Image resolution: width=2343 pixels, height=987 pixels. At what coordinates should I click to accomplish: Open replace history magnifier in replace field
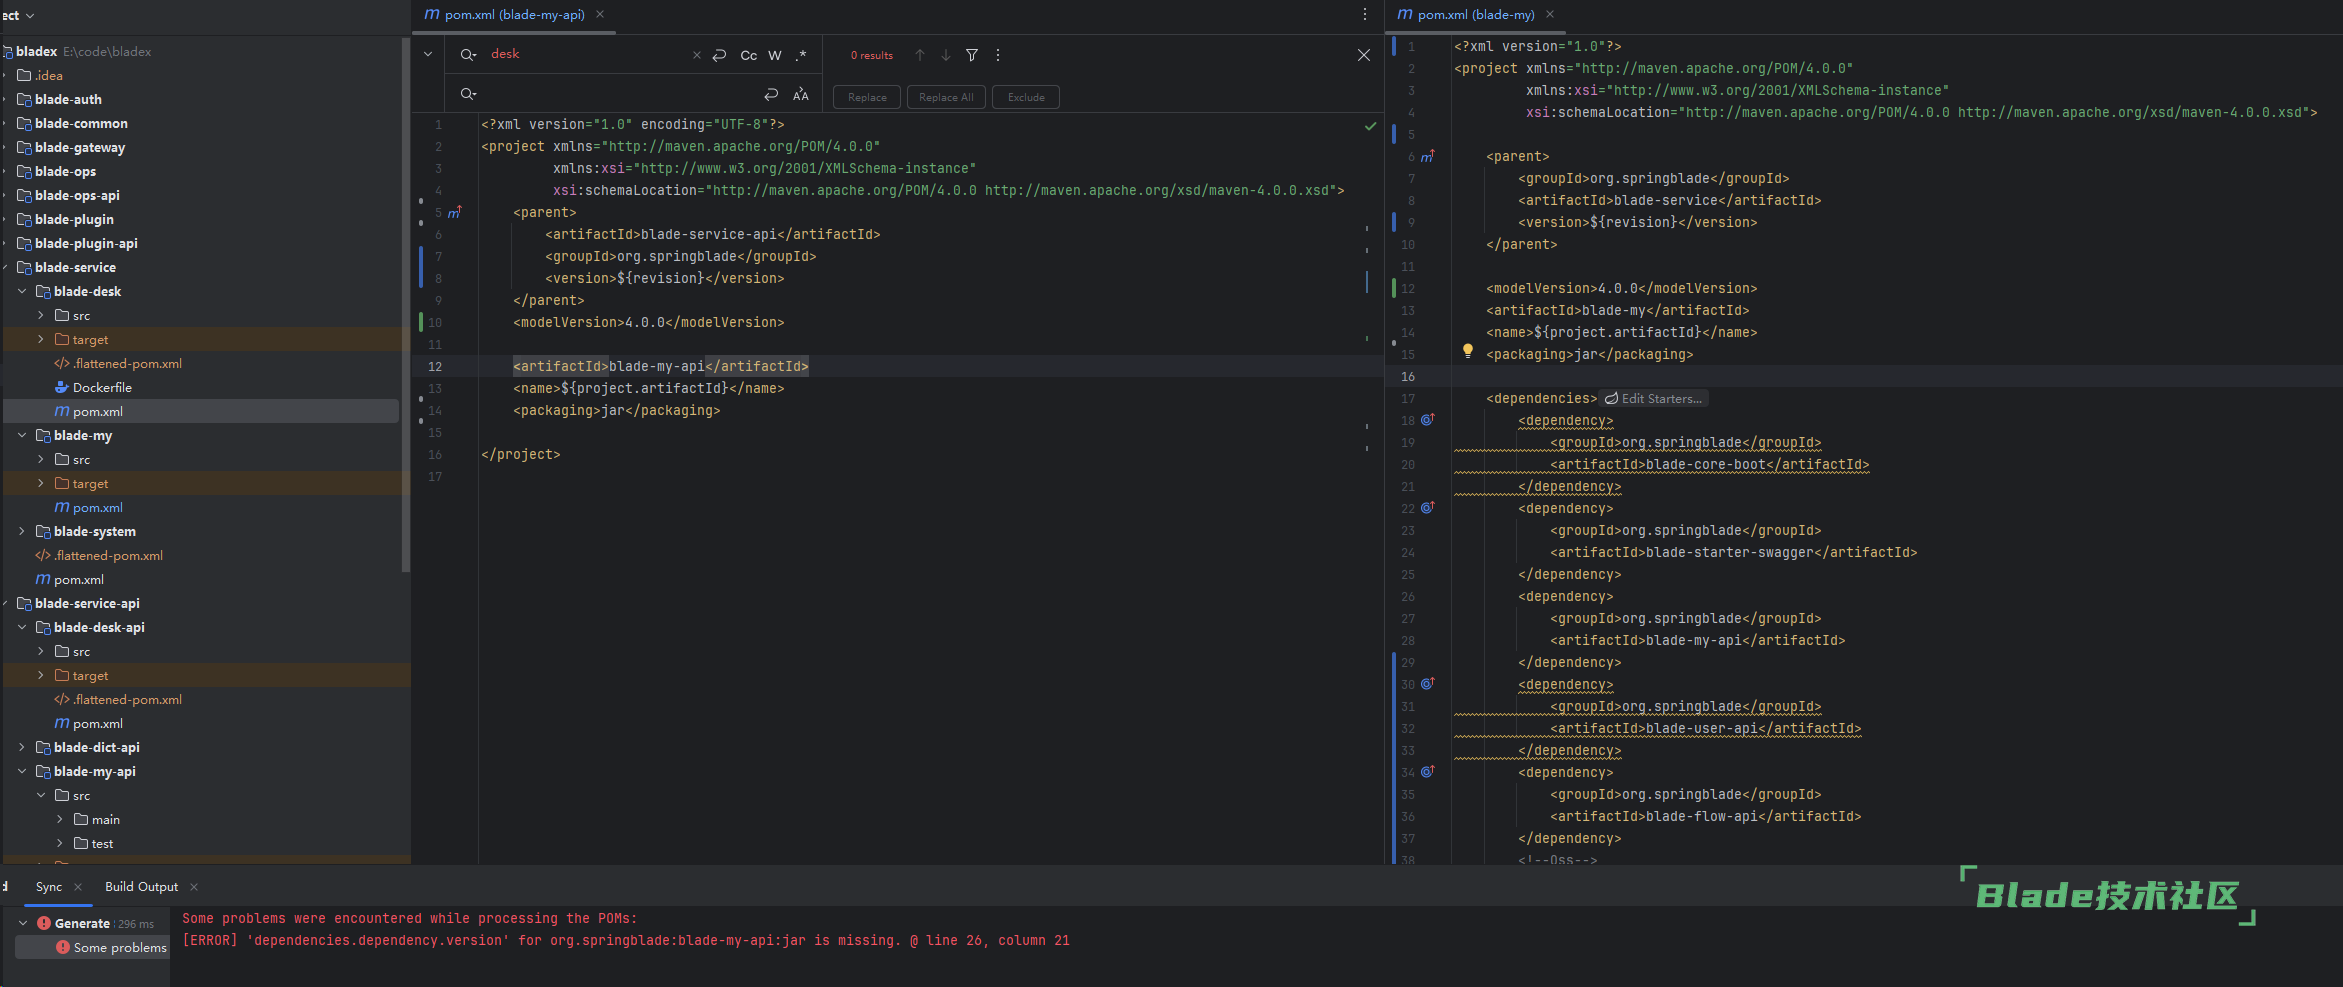(468, 94)
